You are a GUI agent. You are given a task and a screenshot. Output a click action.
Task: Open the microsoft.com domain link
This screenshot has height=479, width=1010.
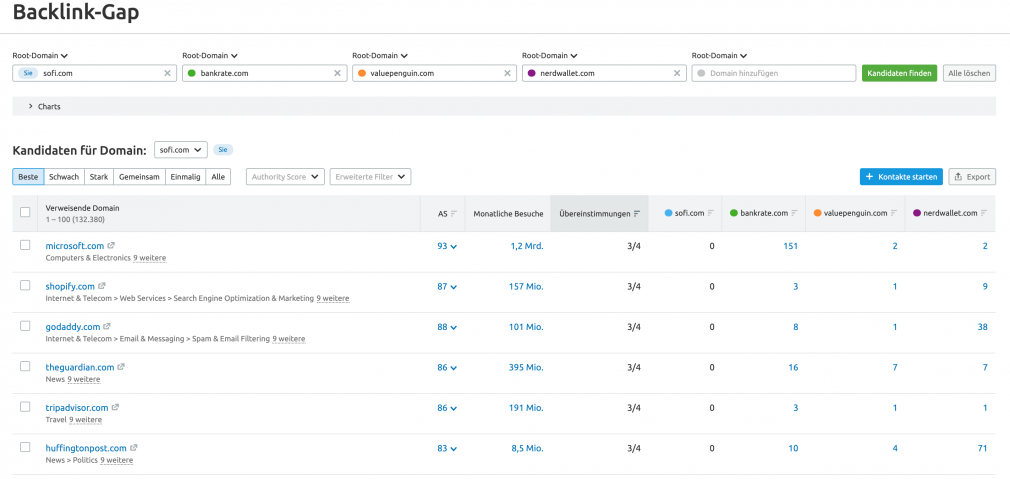(75, 246)
